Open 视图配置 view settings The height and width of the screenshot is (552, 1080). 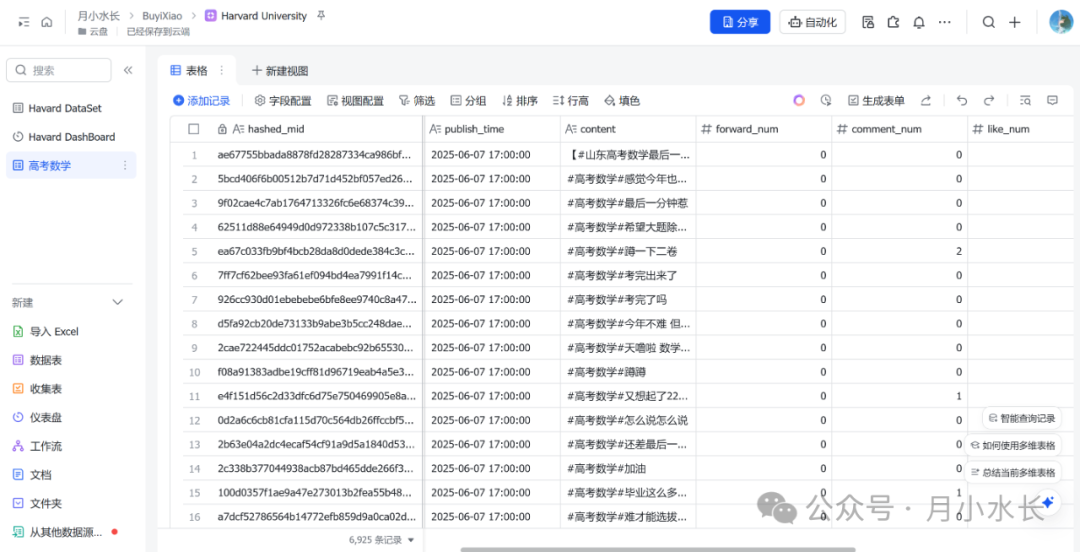coord(355,101)
